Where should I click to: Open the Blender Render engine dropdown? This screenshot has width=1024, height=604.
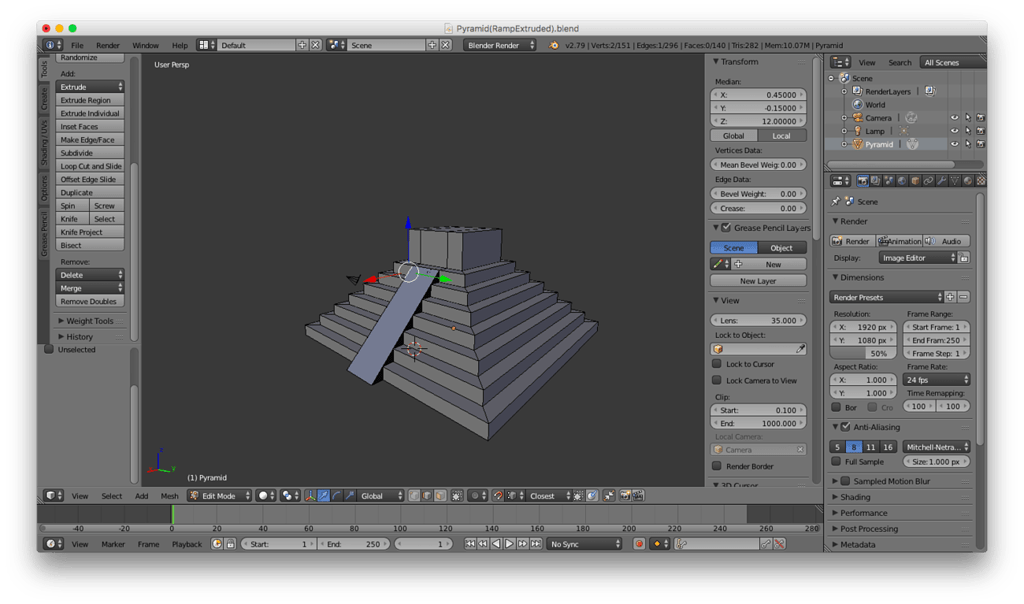(x=500, y=45)
